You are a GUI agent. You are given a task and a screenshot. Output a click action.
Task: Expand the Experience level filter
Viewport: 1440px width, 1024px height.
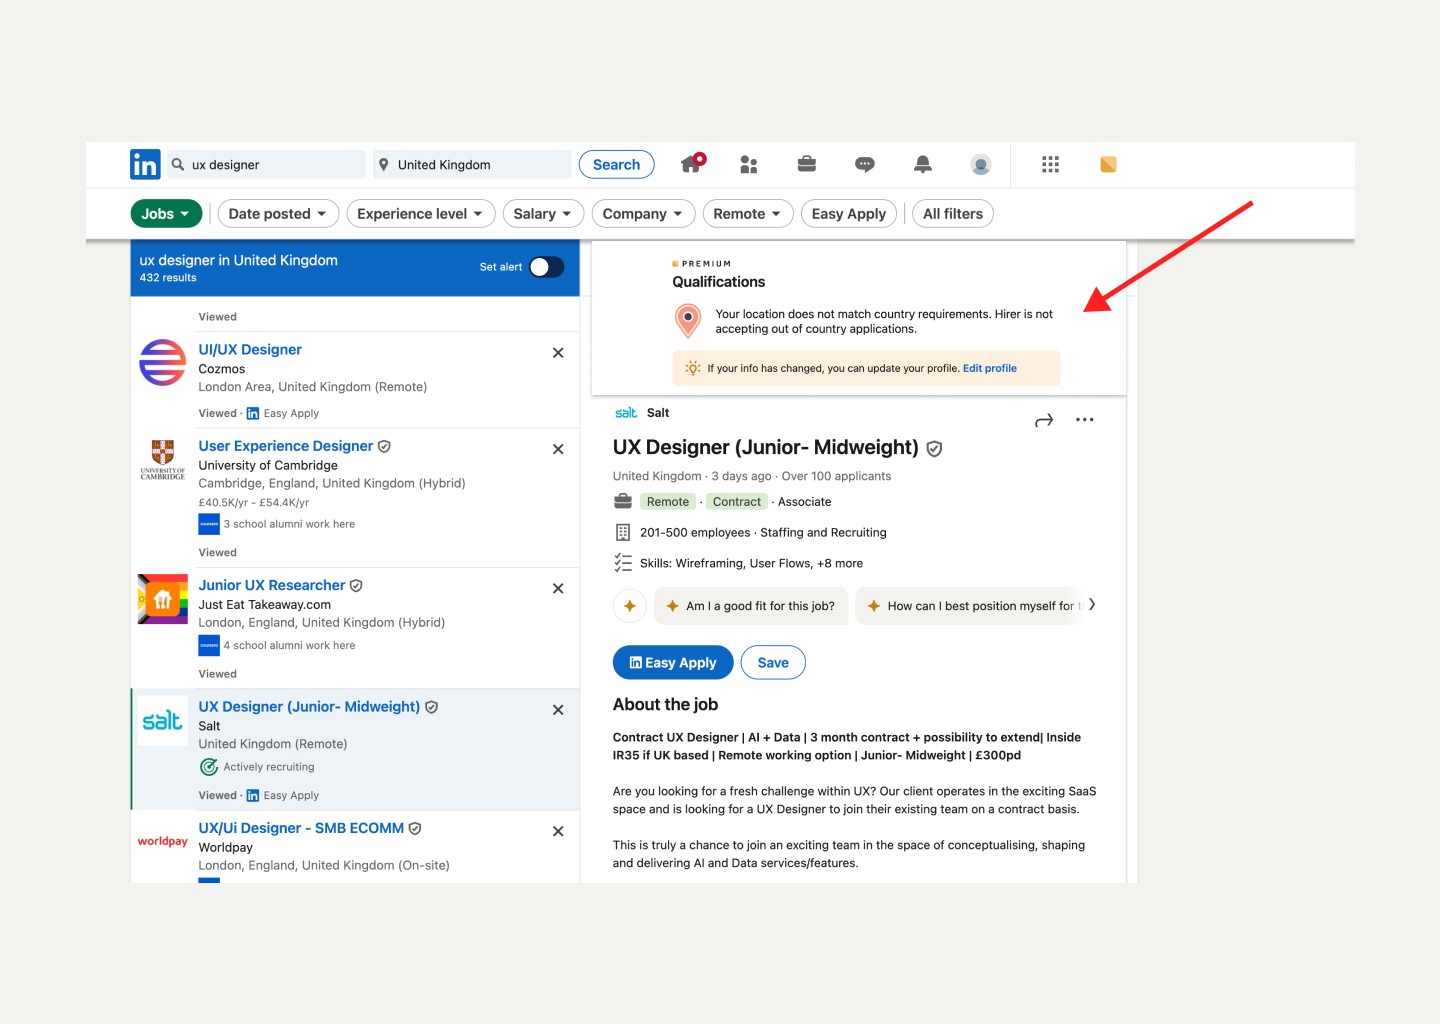[x=420, y=214]
